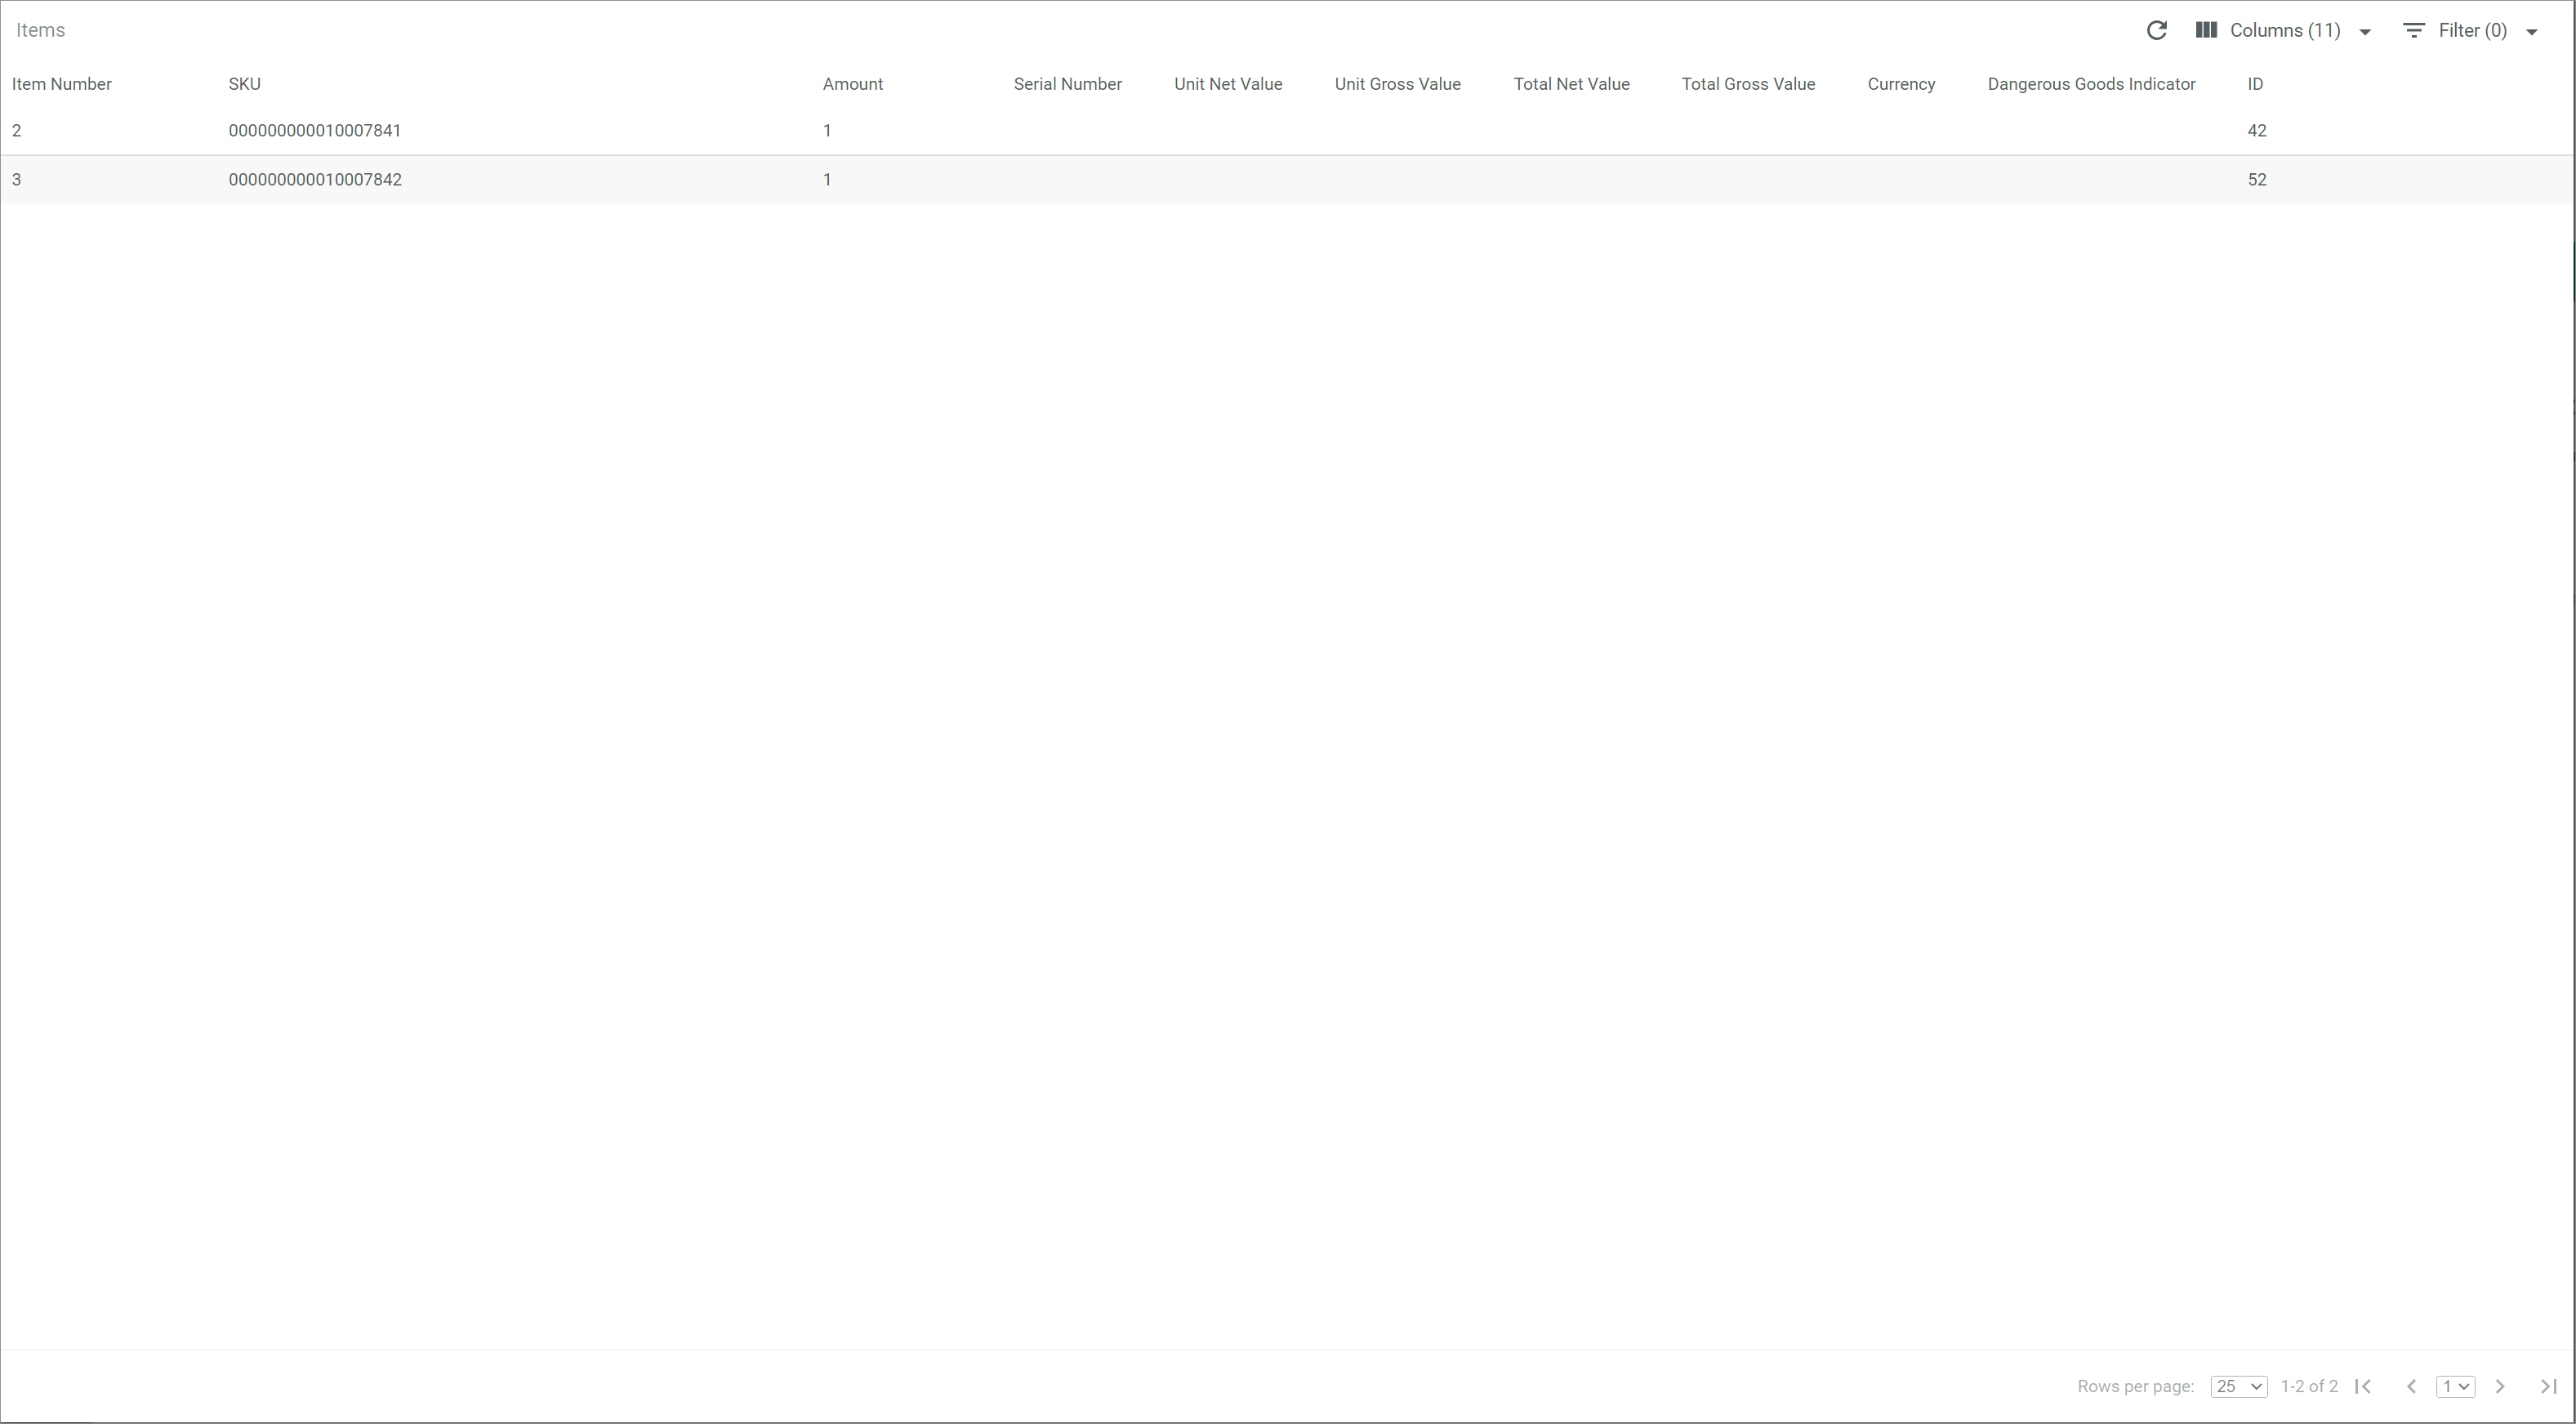Go to previous page chevron
This screenshot has height=1424, width=2576.
[2411, 1386]
